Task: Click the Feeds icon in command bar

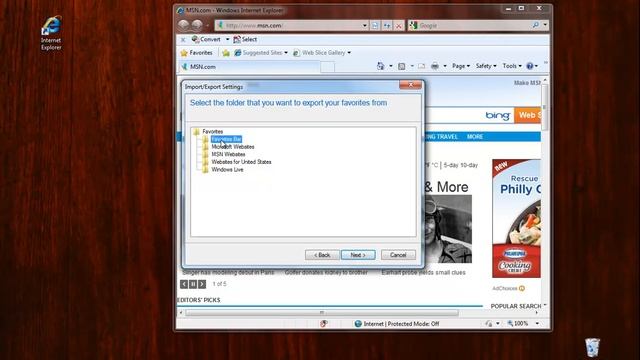Action: pyautogui.click(x=402, y=66)
